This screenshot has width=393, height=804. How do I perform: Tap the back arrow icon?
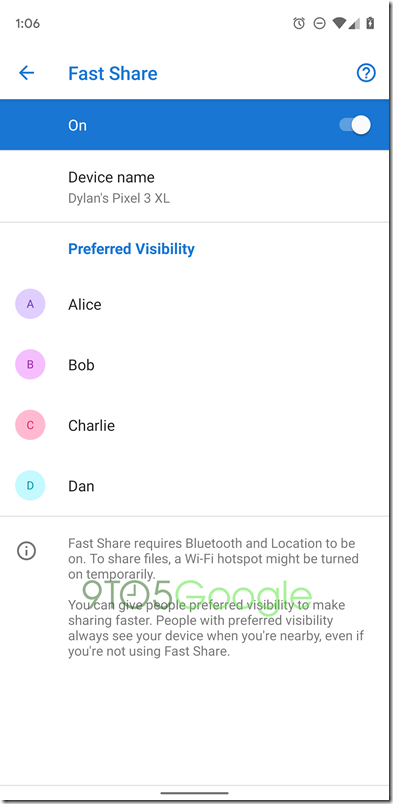point(26,73)
